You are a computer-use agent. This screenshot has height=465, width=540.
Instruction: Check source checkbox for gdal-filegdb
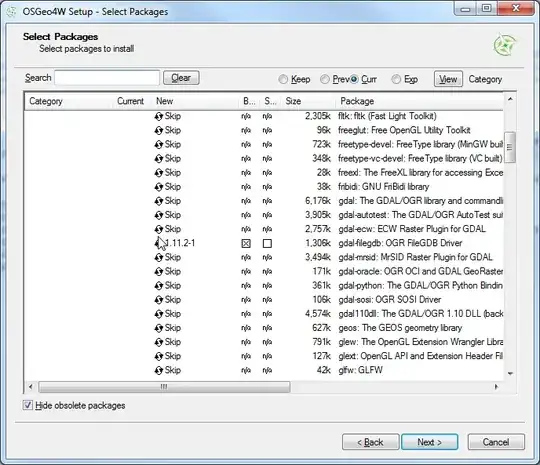click(x=267, y=244)
